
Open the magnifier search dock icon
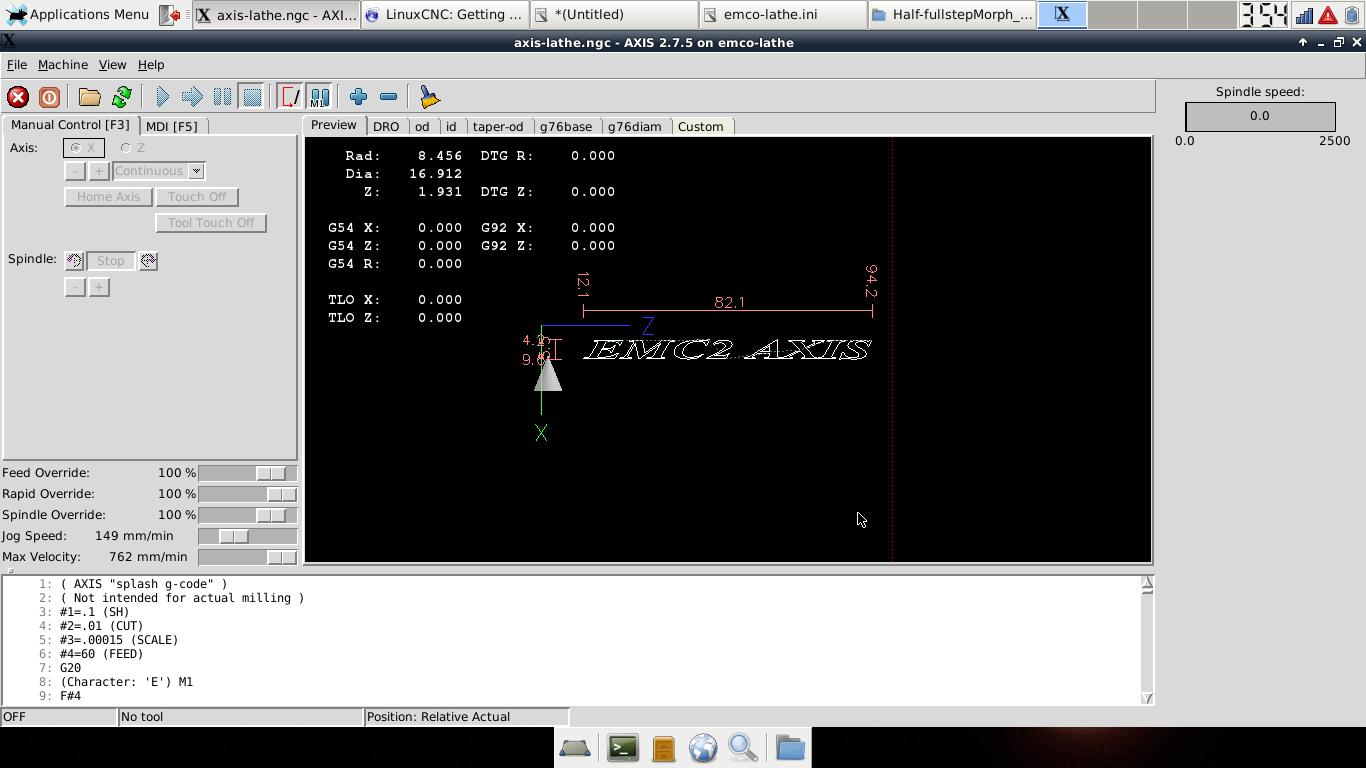(x=743, y=748)
